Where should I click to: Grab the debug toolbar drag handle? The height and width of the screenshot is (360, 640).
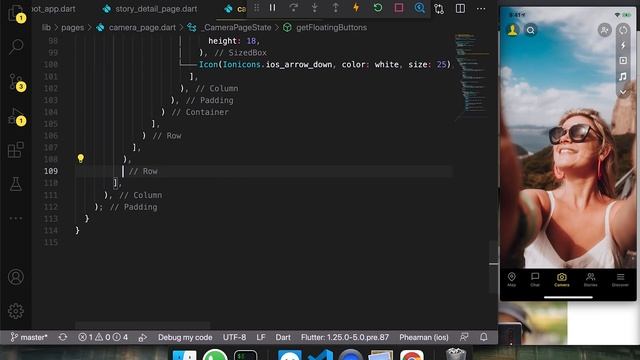[256, 8]
